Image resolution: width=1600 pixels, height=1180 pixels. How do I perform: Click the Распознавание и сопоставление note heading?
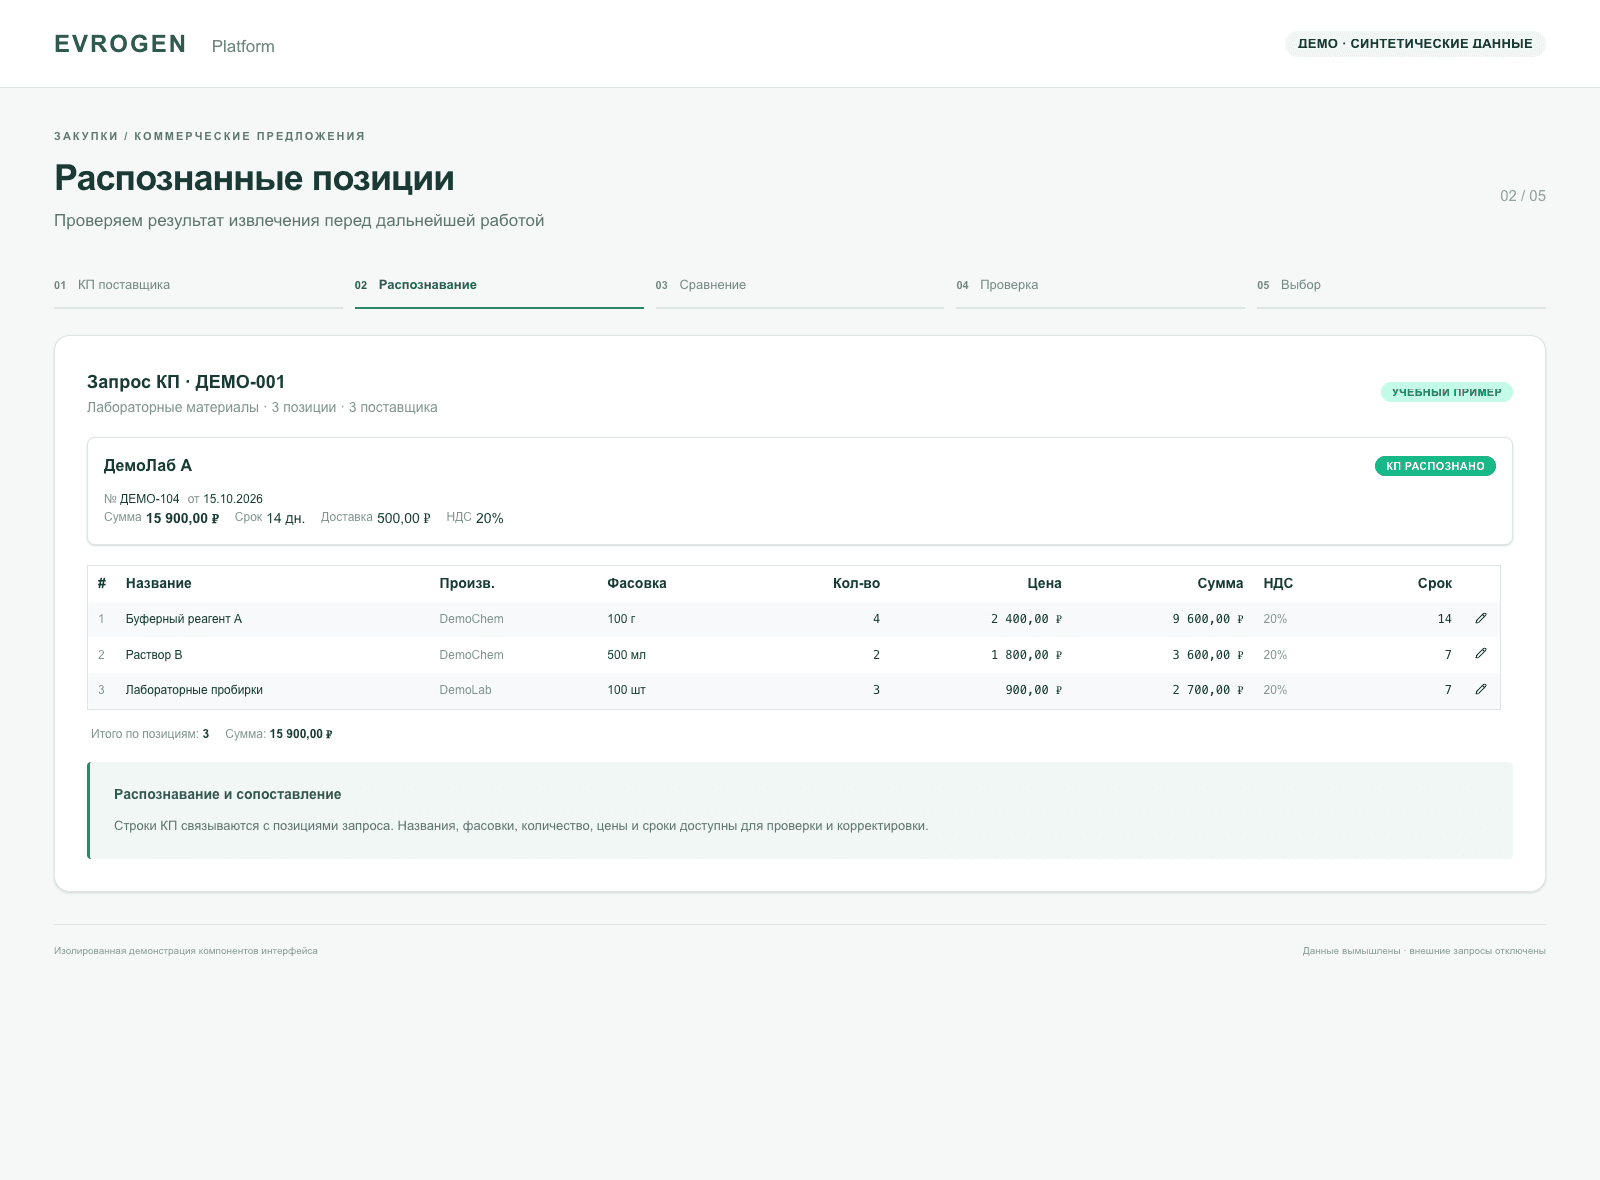(x=228, y=794)
